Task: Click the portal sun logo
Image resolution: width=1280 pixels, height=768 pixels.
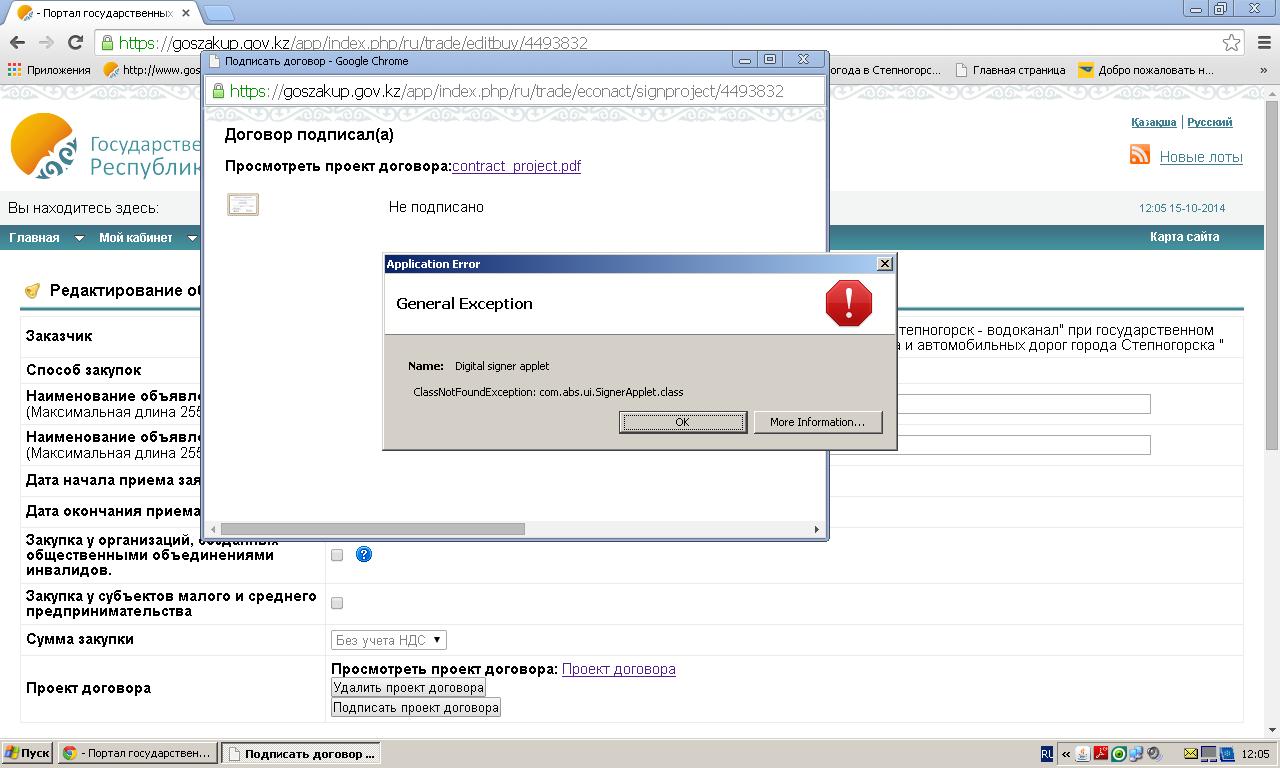Action: tap(44, 146)
